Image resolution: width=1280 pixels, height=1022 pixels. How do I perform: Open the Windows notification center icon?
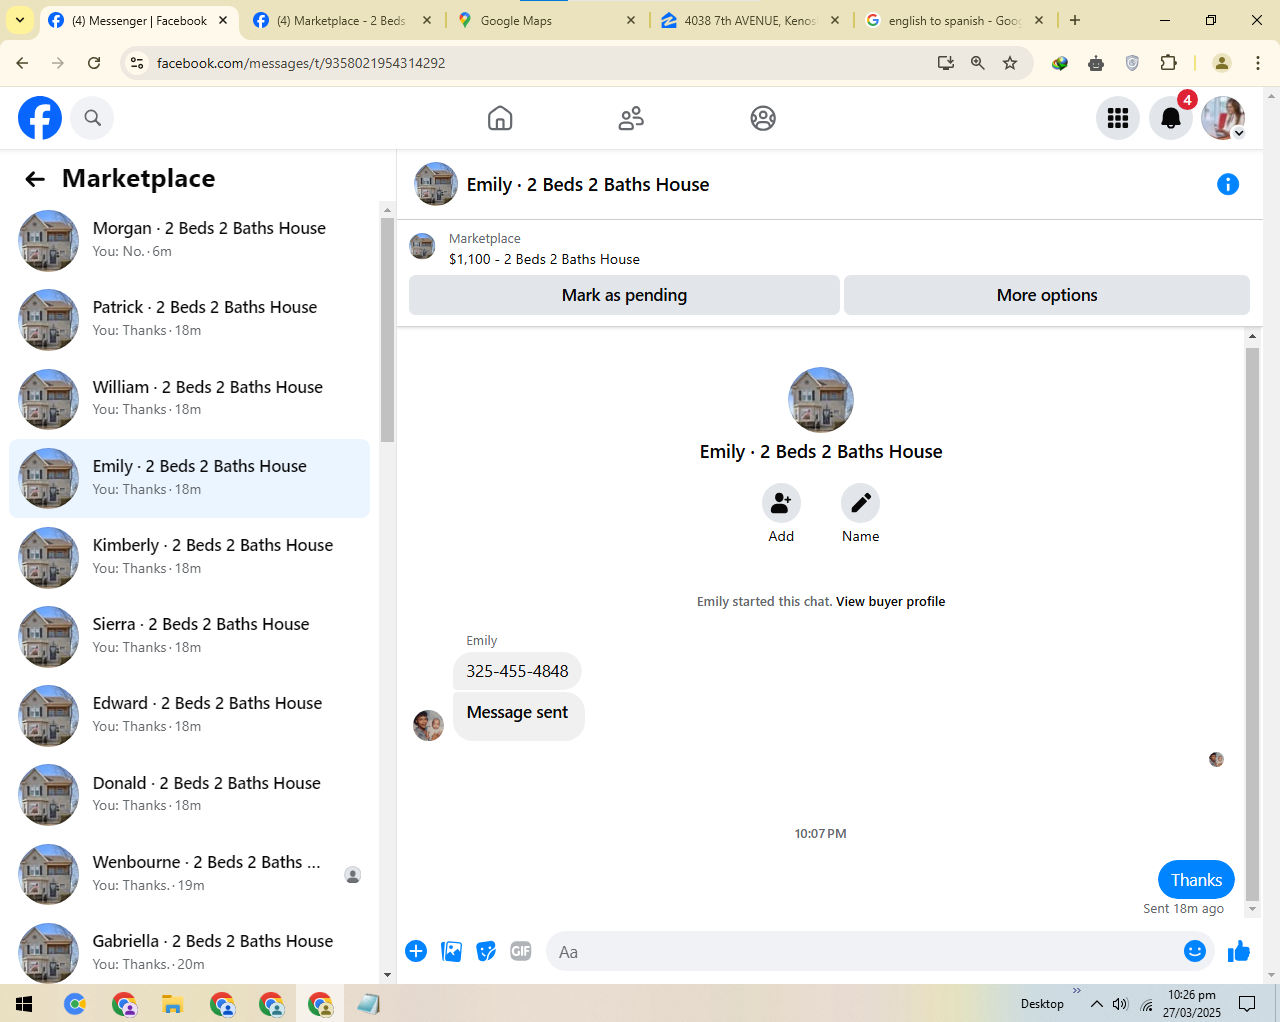pos(1247,1004)
